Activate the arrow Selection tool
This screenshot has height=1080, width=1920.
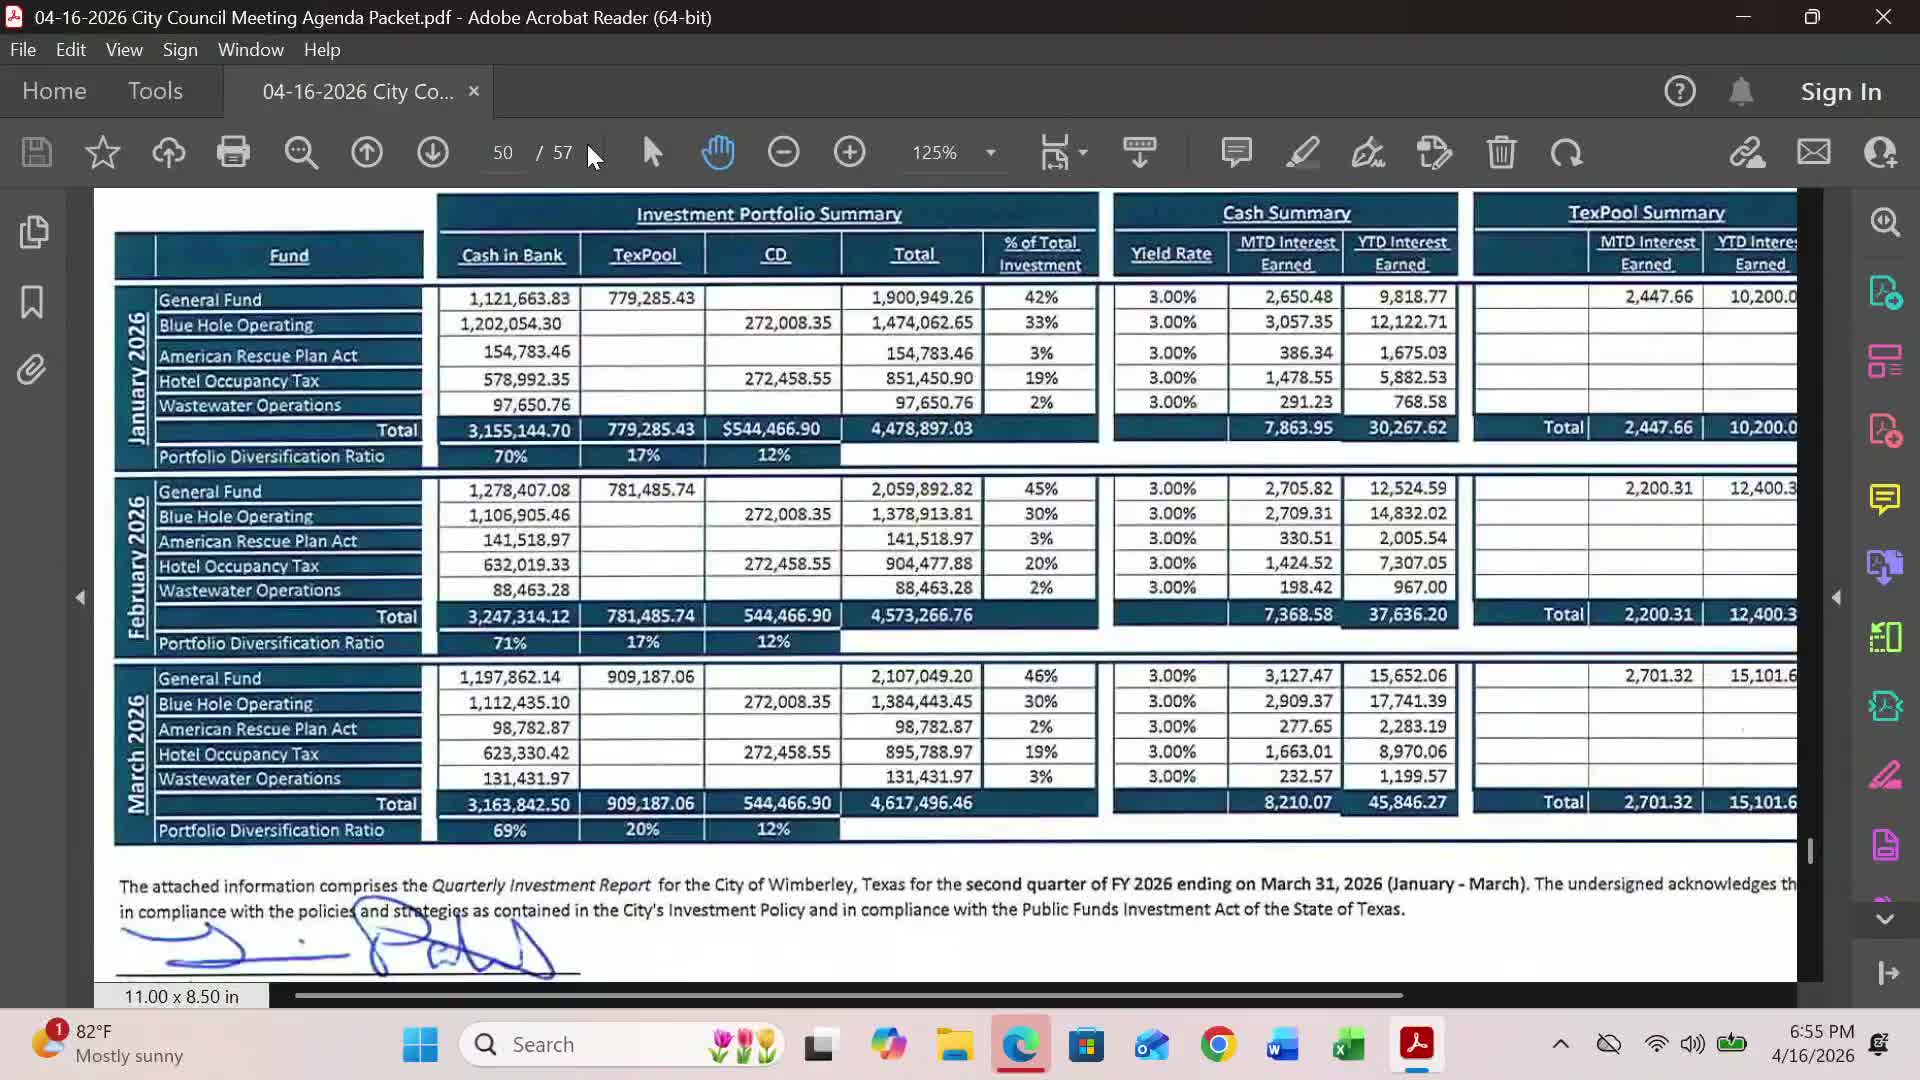[652, 152]
